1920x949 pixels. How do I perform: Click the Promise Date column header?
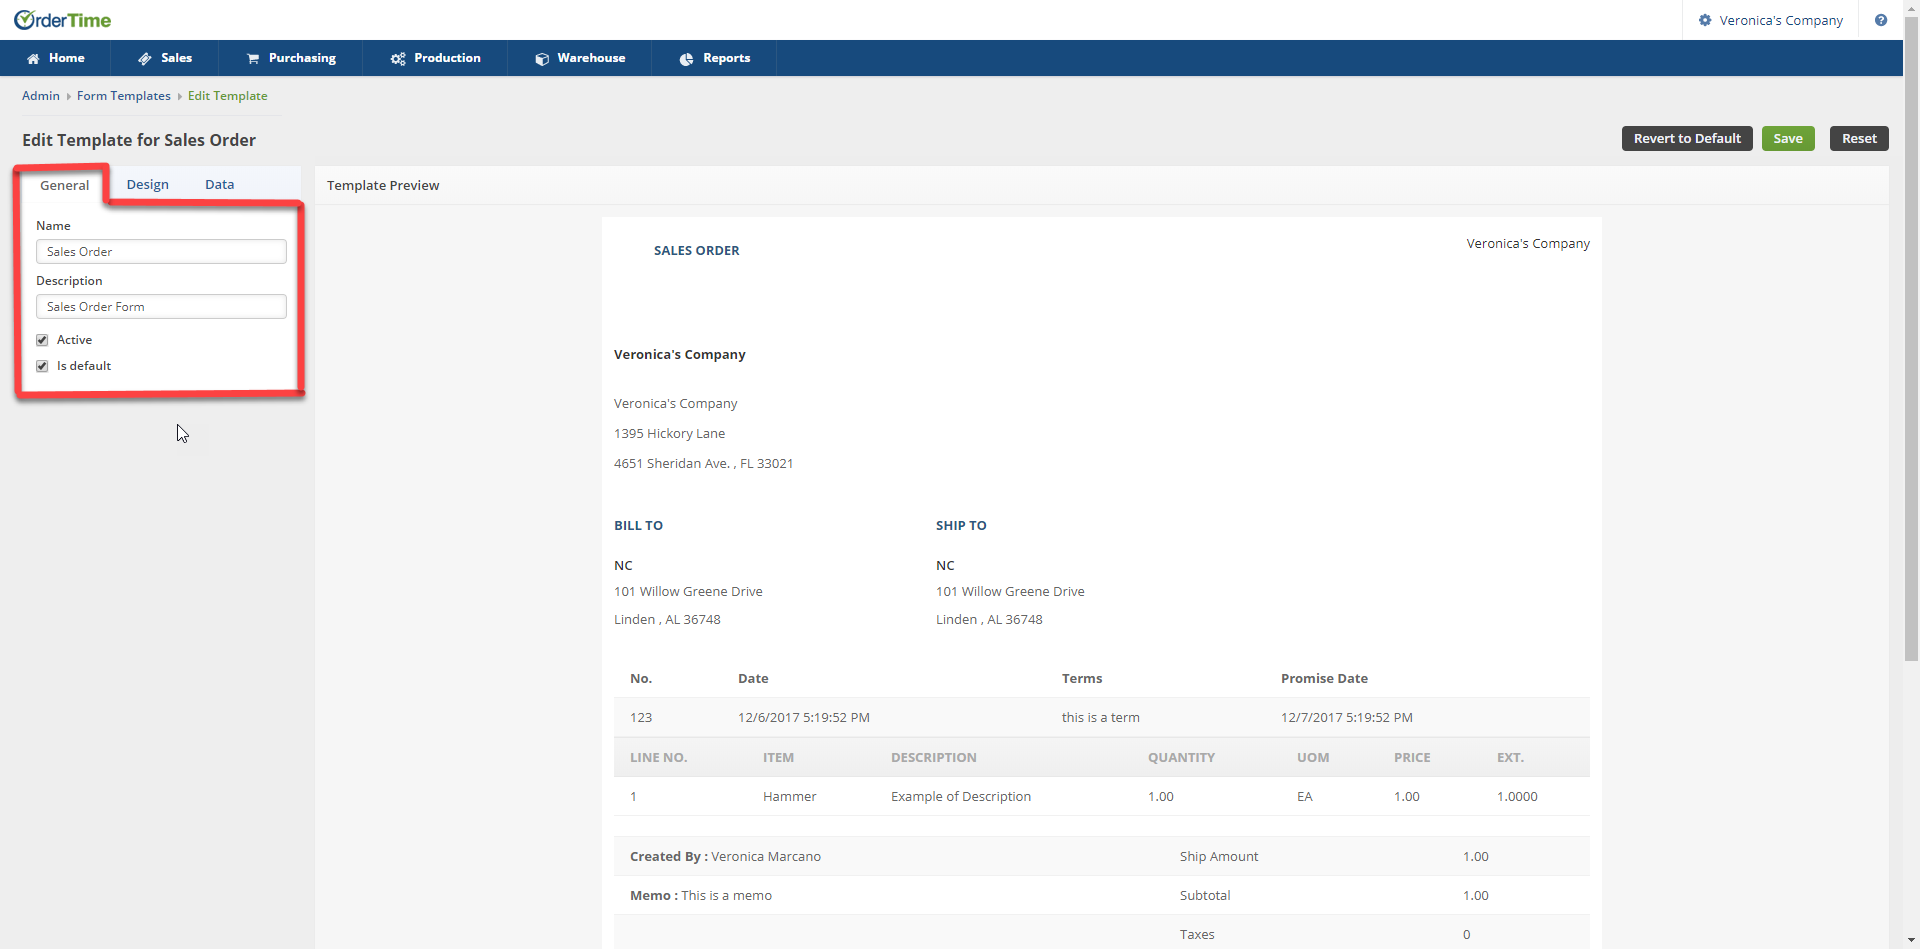(1324, 679)
